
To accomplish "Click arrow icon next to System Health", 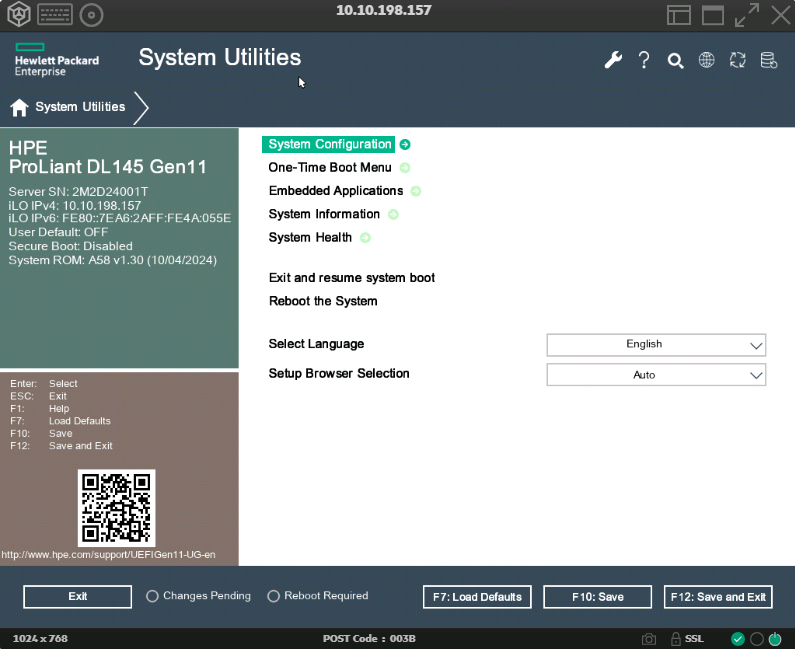I will point(365,238).
